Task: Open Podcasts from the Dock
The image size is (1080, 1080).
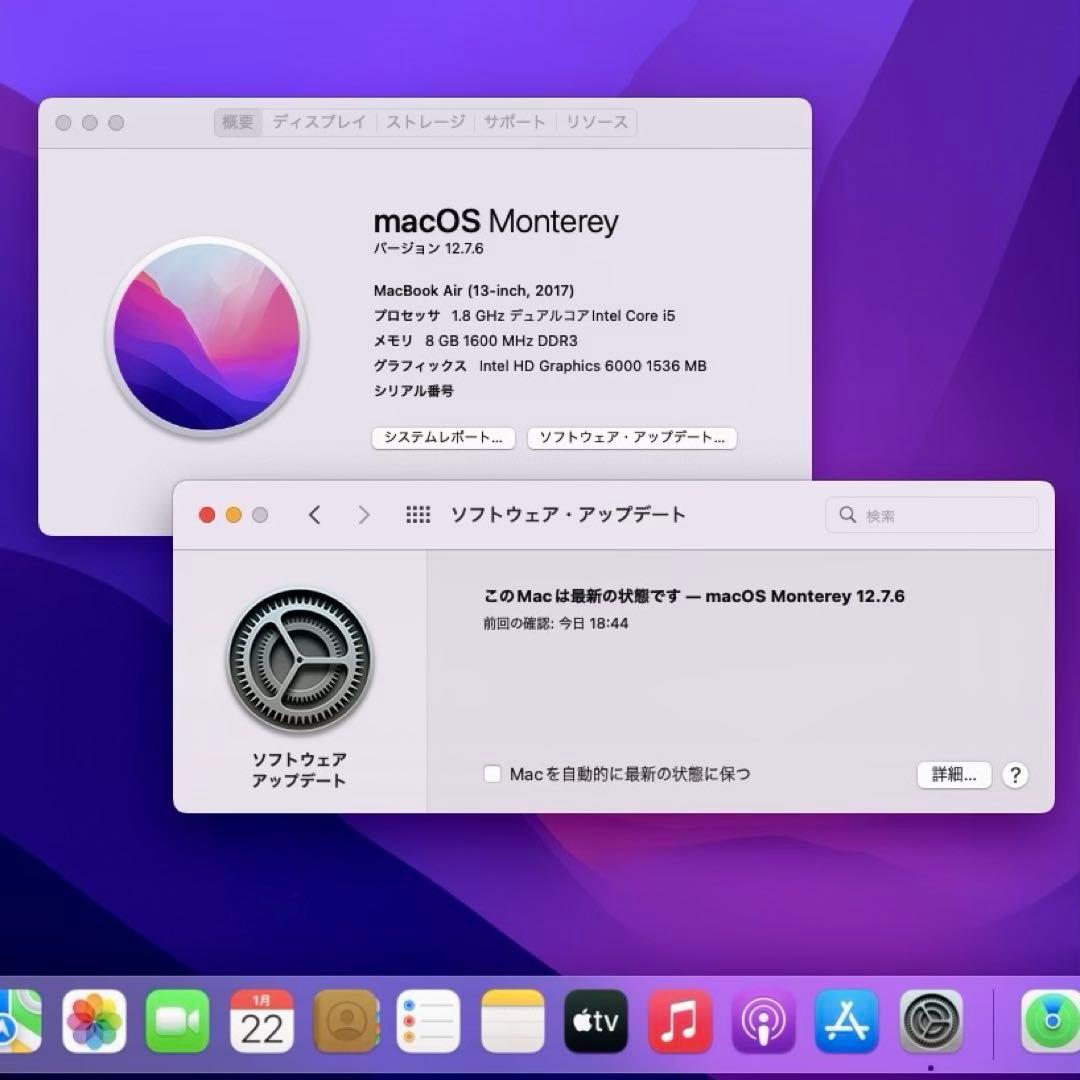Action: click(763, 1020)
